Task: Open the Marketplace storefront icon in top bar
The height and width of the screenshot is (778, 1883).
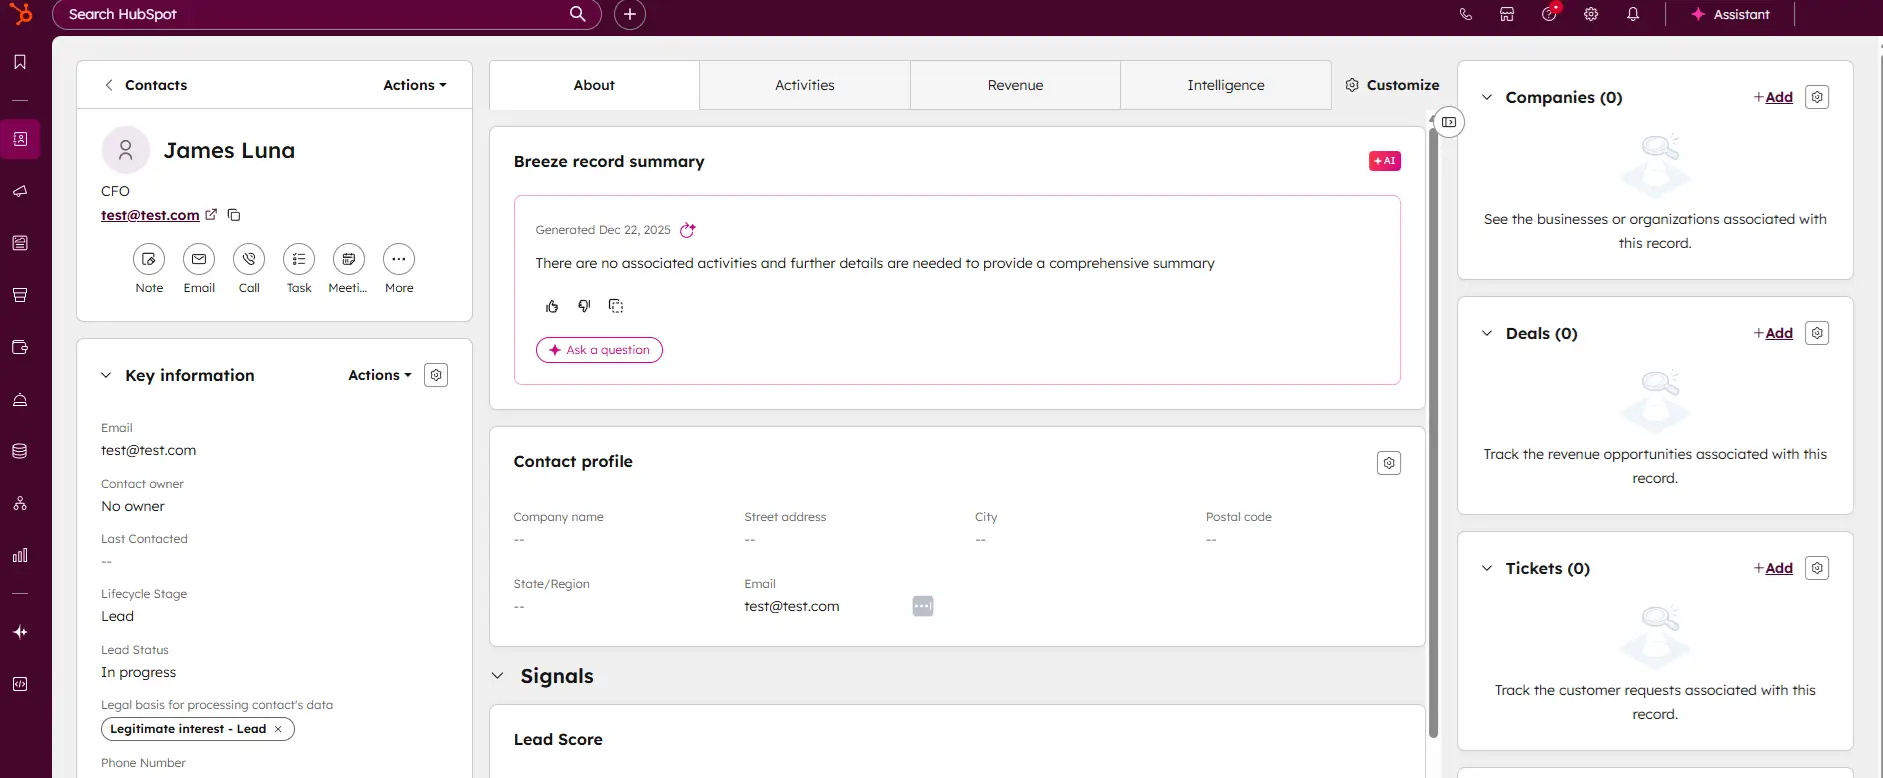Action: click(1507, 14)
